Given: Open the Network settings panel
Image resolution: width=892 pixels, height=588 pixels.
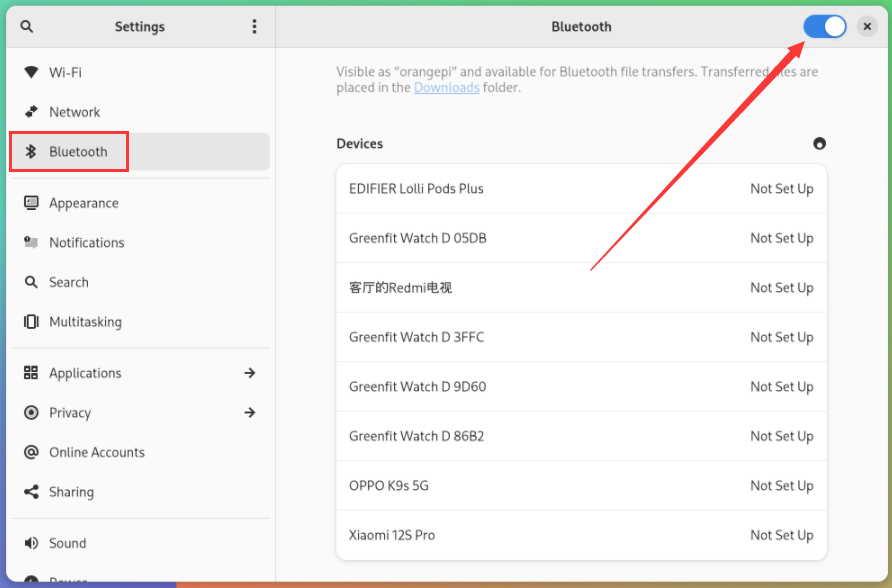Looking at the screenshot, I should point(141,112).
